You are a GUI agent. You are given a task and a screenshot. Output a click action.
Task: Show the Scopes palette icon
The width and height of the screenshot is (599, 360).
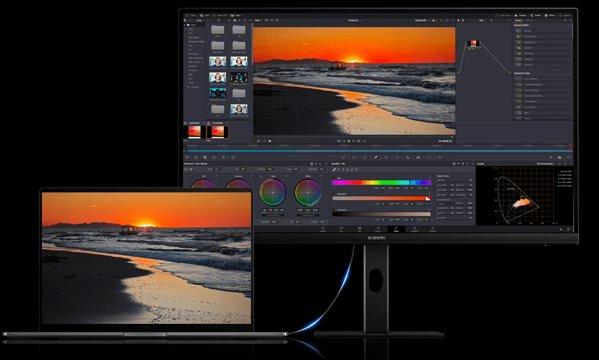[560, 157]
